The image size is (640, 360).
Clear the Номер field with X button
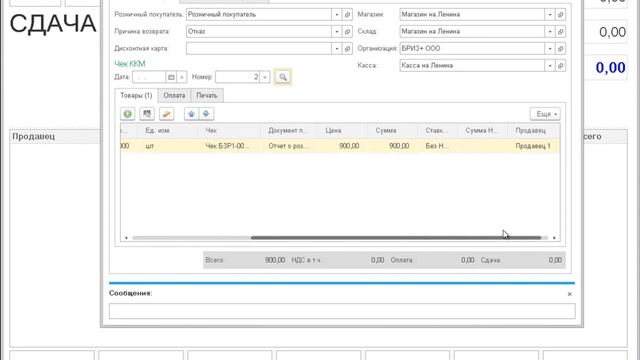tap(265, 77)
